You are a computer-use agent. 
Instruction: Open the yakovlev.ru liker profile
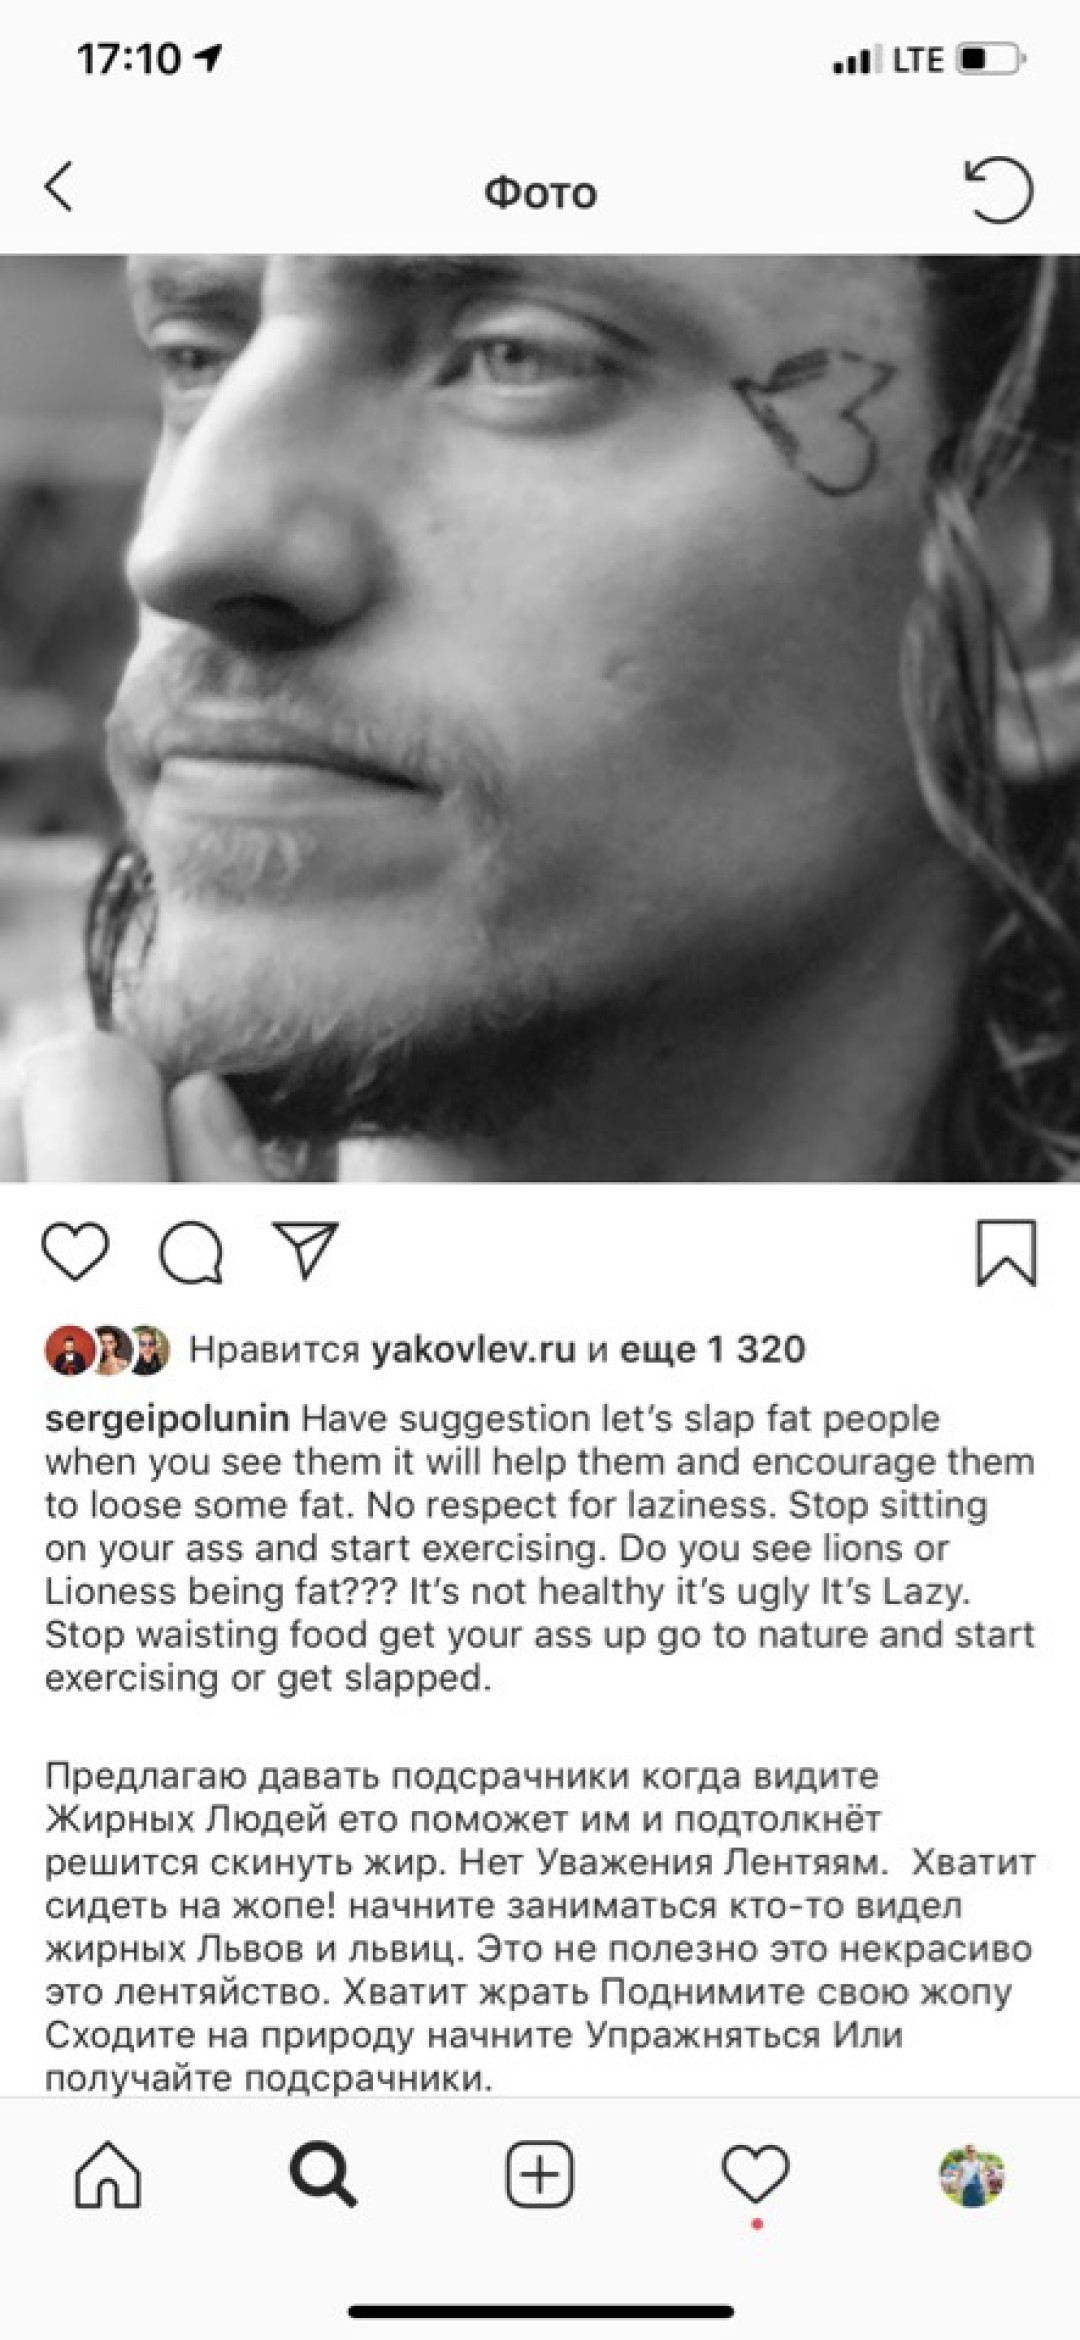tap(474, 1350)
